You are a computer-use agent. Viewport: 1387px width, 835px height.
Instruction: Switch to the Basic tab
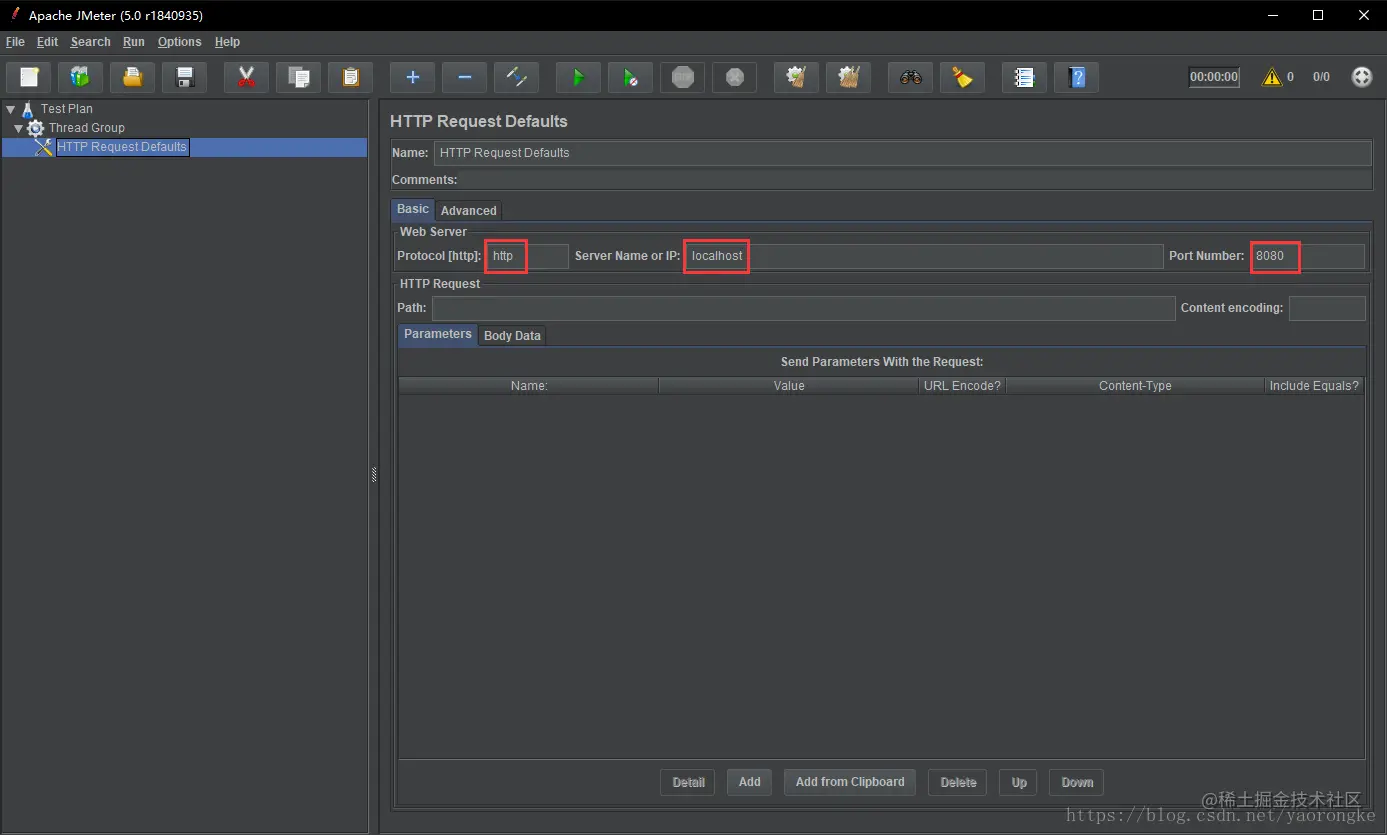(x=413, y=209)
